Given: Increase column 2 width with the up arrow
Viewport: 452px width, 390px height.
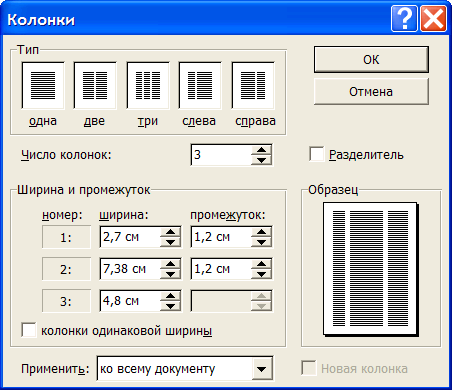Looking at the screenshot, I should click(170, 264).
